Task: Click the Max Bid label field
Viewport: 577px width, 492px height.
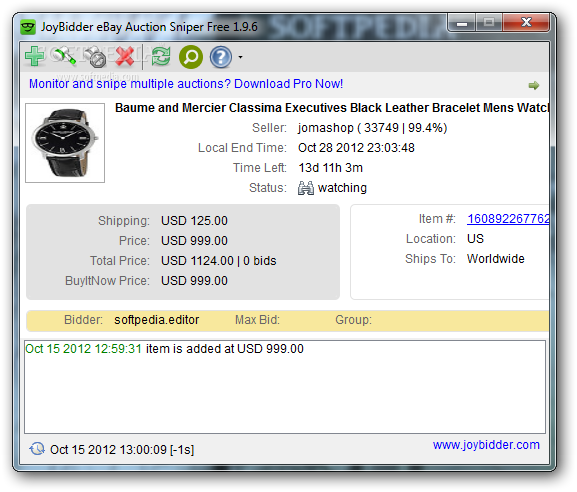Action: (x=257, y=320)
